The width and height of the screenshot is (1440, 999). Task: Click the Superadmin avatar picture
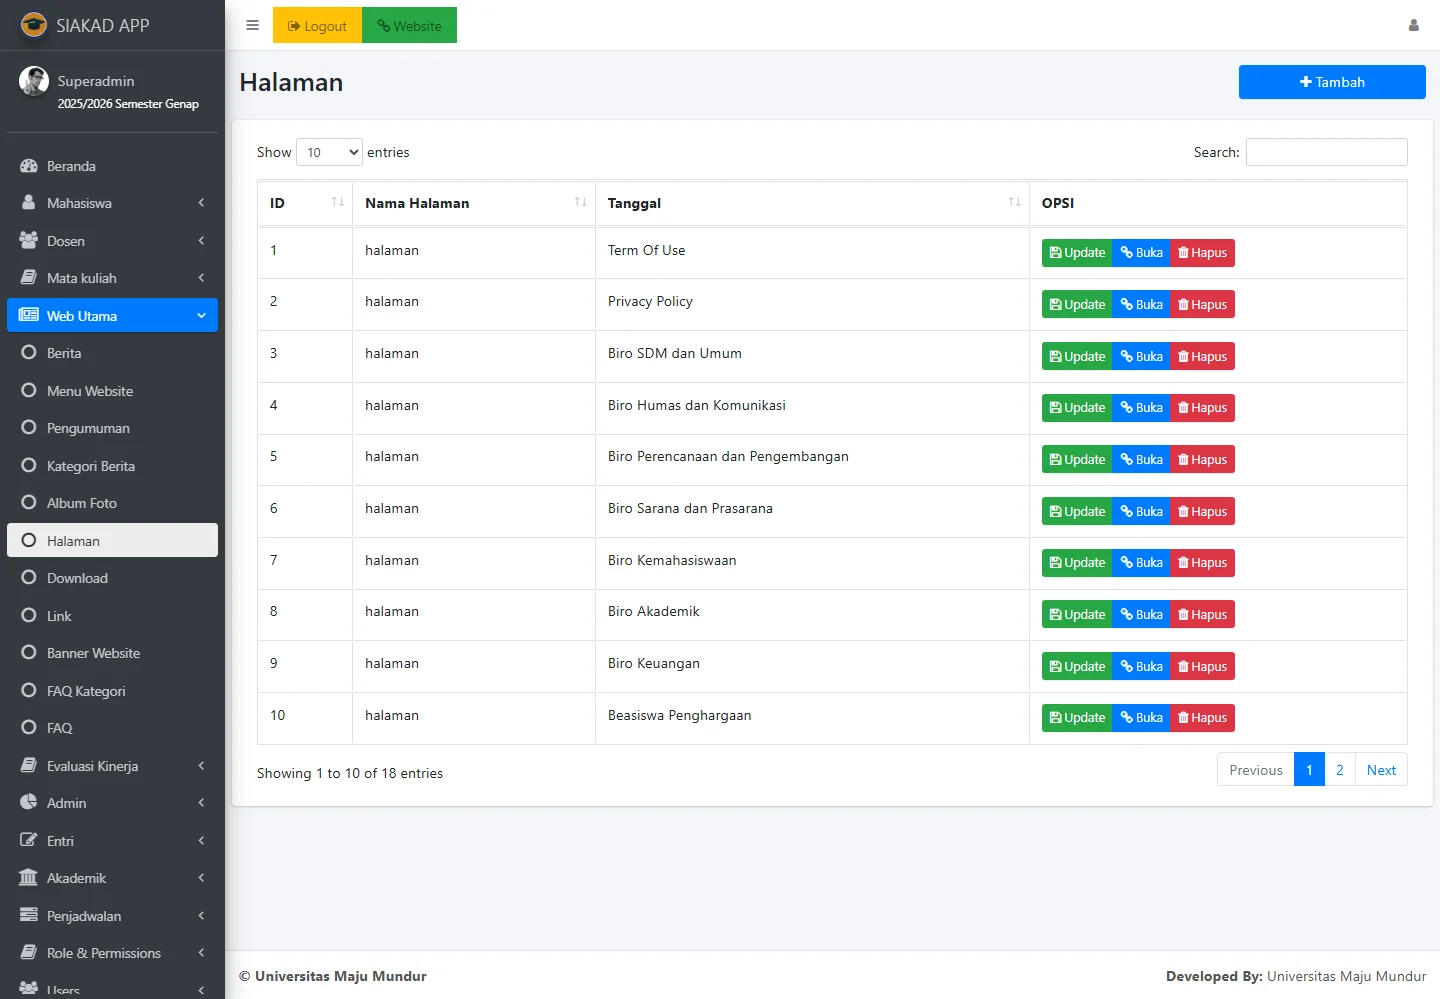coord(34,82)
